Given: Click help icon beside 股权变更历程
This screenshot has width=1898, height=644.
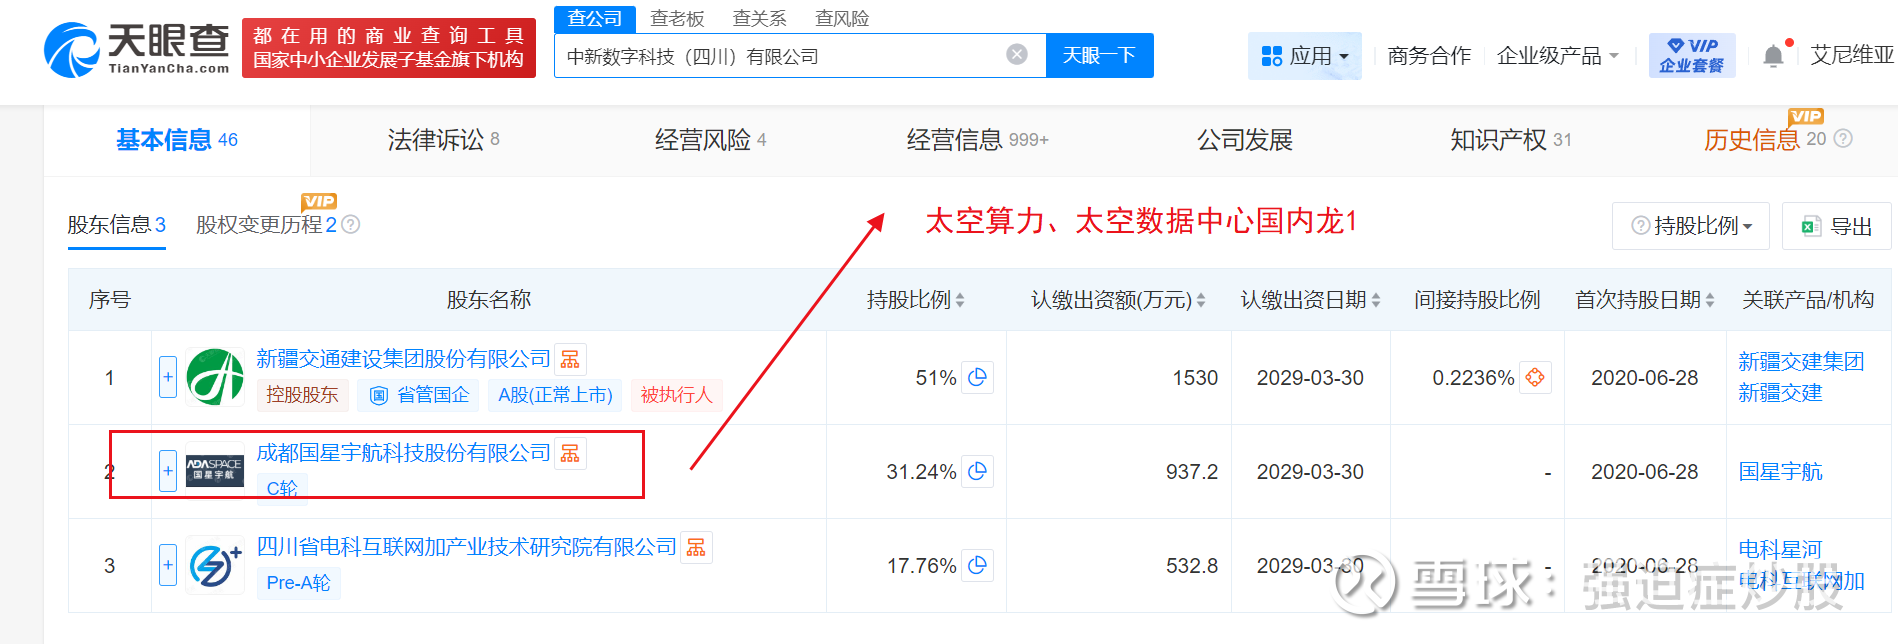Looking at the screenshot, I should [x=351, y=225].
